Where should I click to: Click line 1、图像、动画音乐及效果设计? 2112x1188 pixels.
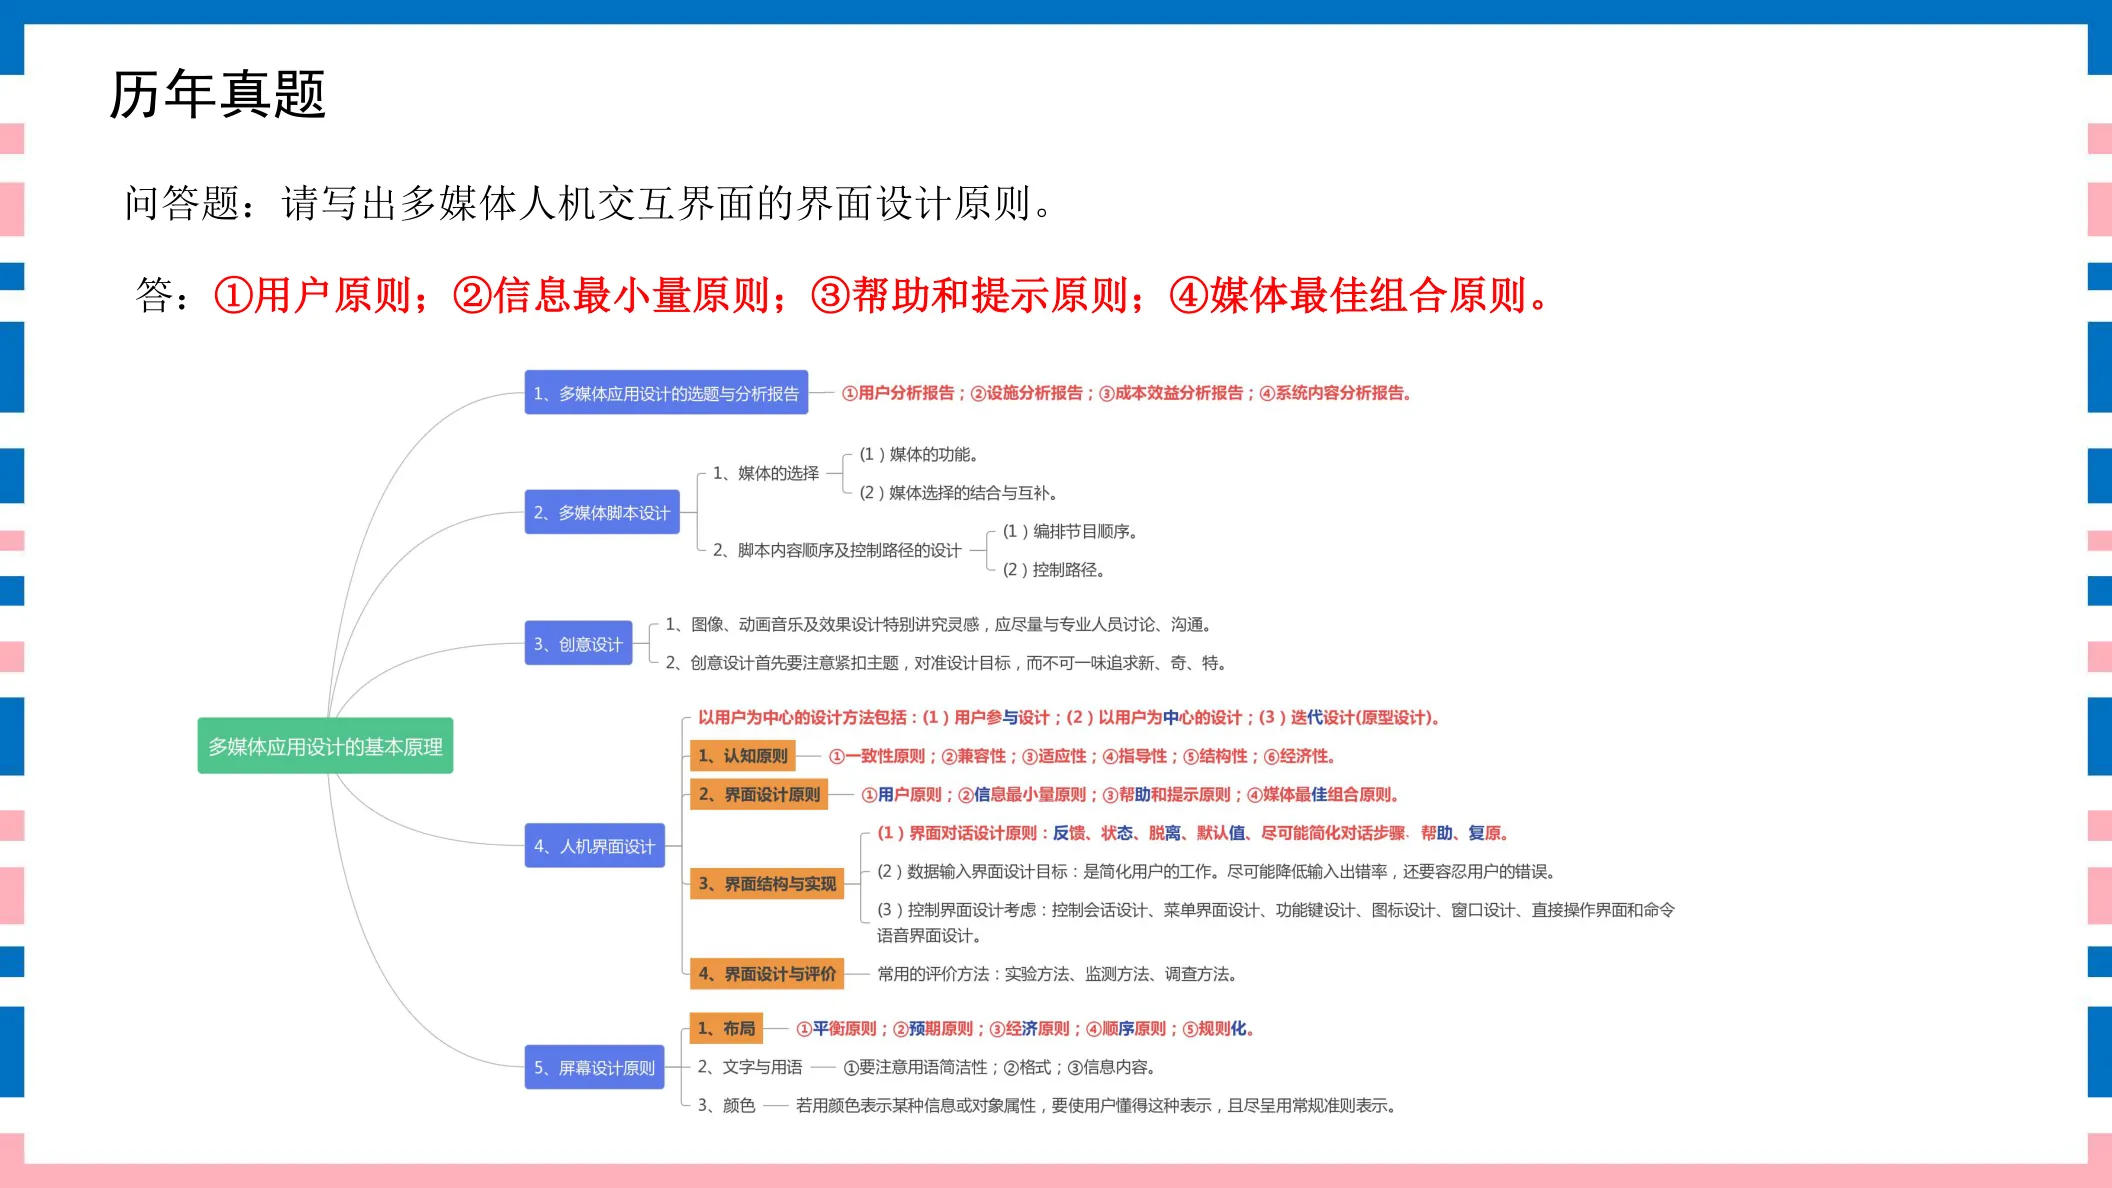(x=940, y=624)
